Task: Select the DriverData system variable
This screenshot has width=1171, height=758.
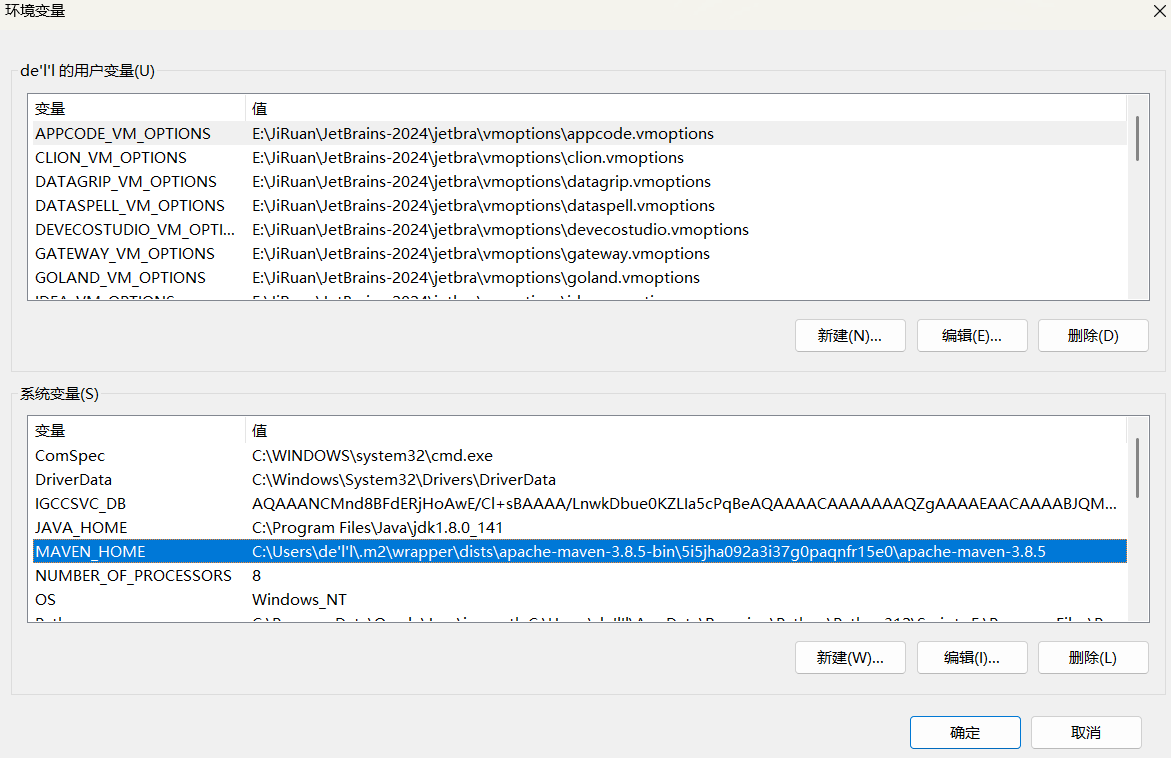Action: [x=73, y=479]
